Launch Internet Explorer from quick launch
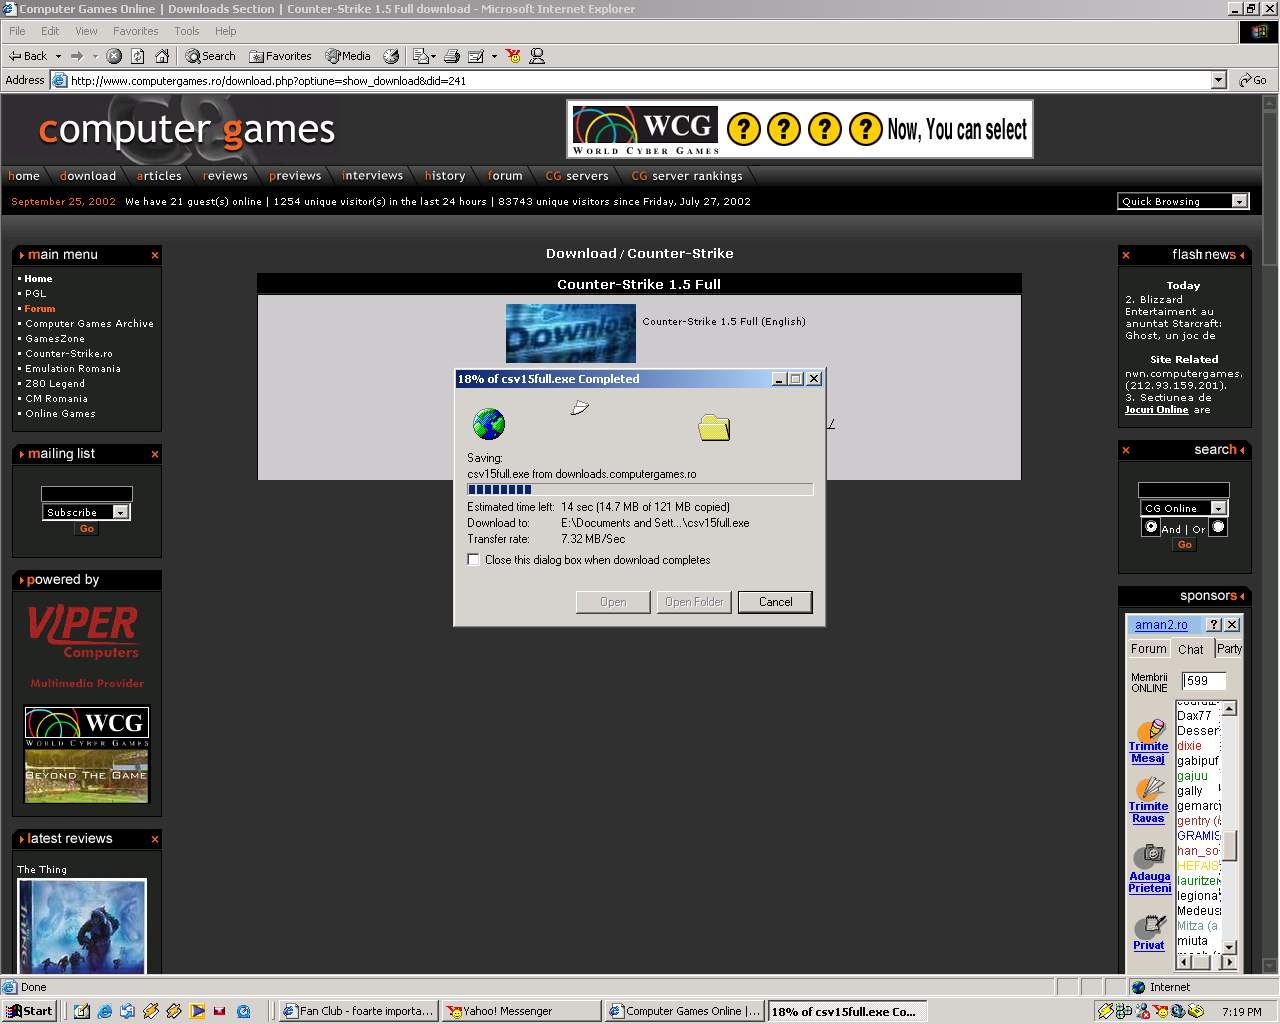The height and width of the screenshot is (1024, 1280). coord(104,1011)
